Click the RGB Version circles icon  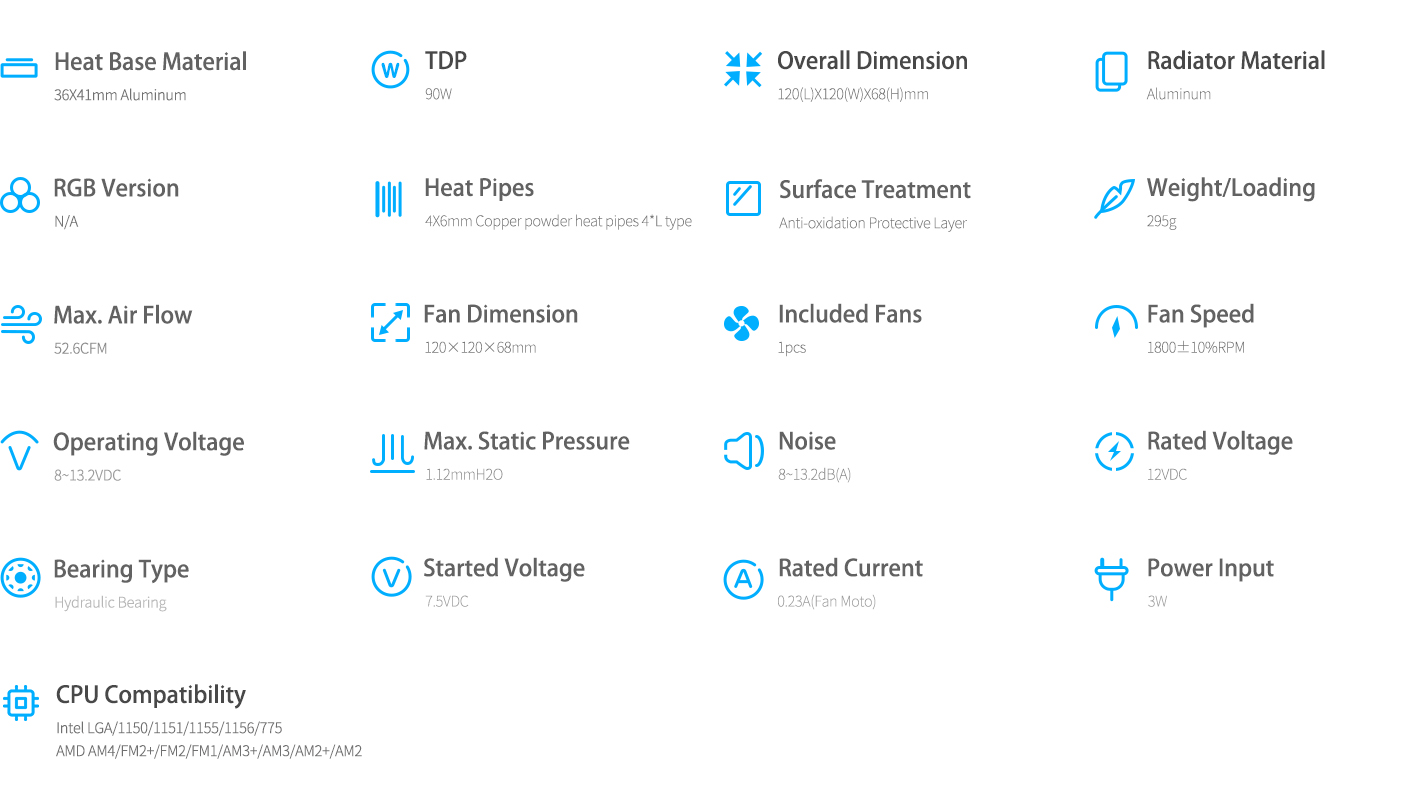pyautogui.click(x=20, y=195)
